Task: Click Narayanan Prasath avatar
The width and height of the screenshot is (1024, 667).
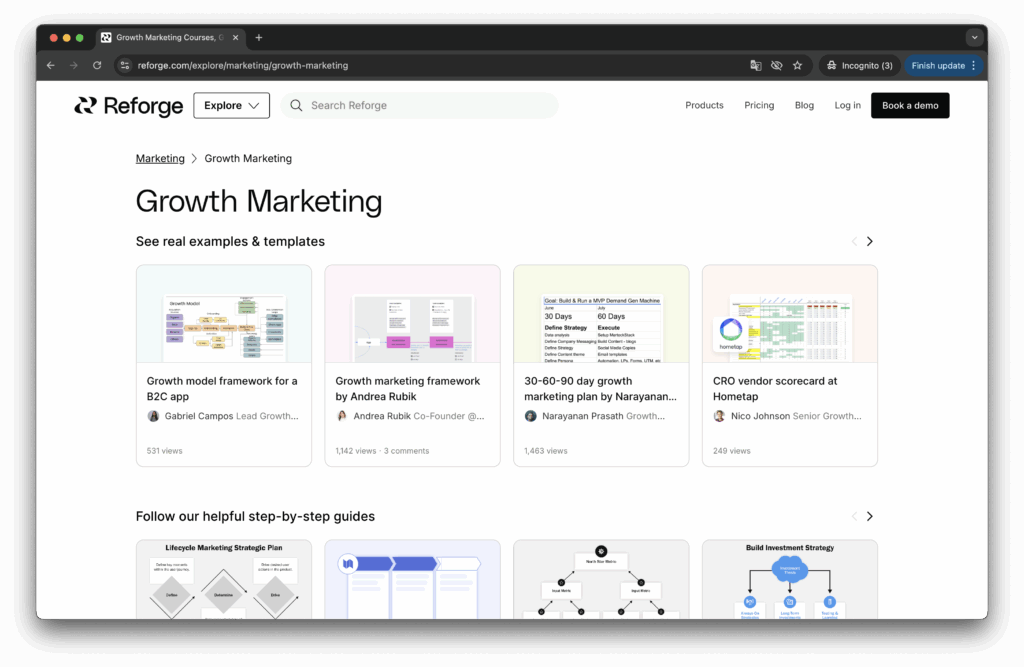Action: [530, 416]
